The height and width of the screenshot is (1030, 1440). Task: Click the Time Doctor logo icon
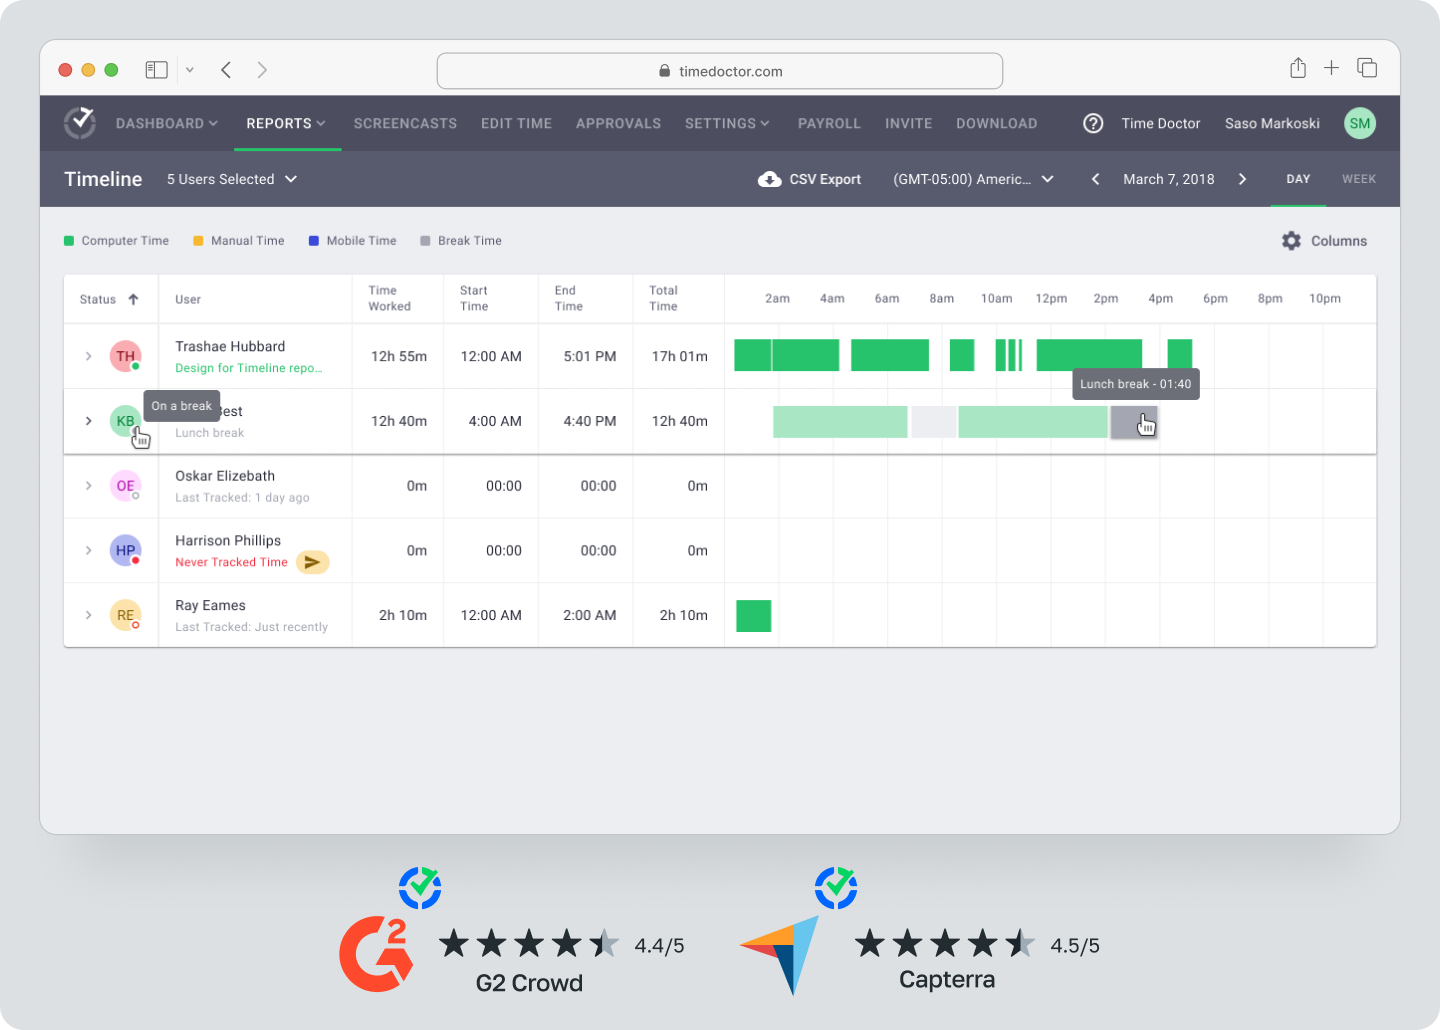[x=80, y=123]
